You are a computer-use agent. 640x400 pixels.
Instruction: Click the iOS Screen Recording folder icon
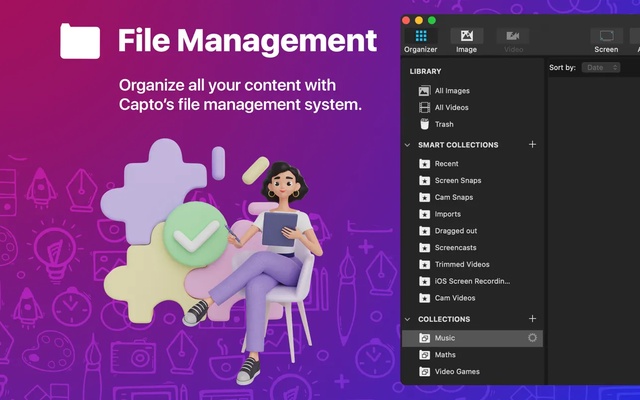[424, 281]
